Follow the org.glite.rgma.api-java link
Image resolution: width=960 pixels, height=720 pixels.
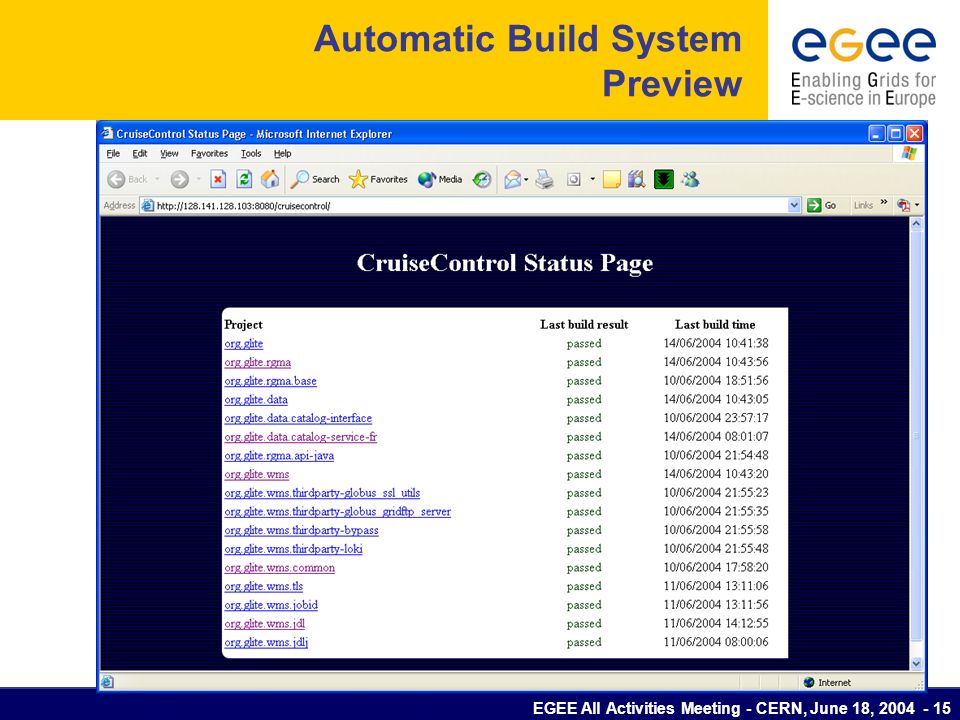tap(279, 456)
